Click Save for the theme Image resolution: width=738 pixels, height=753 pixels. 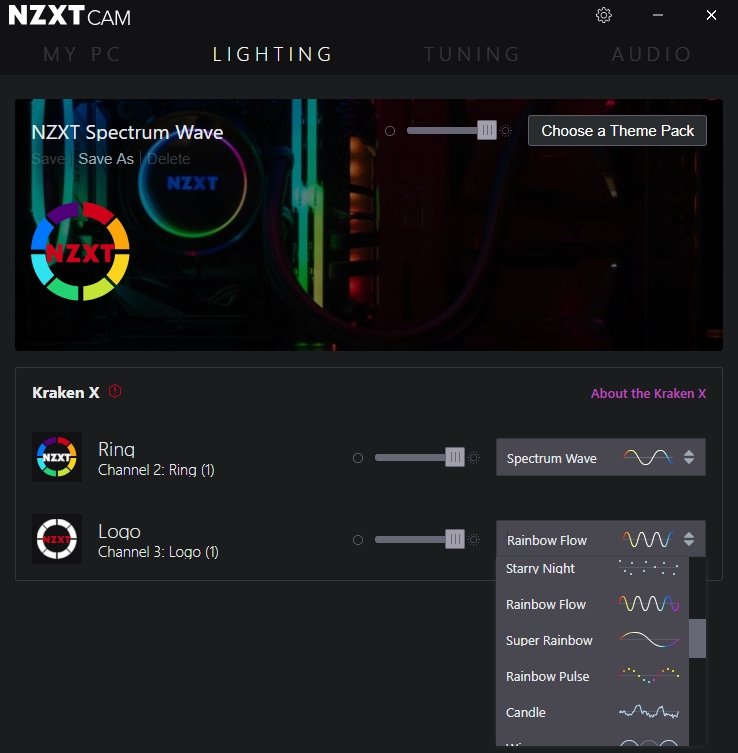coord(48,159)
